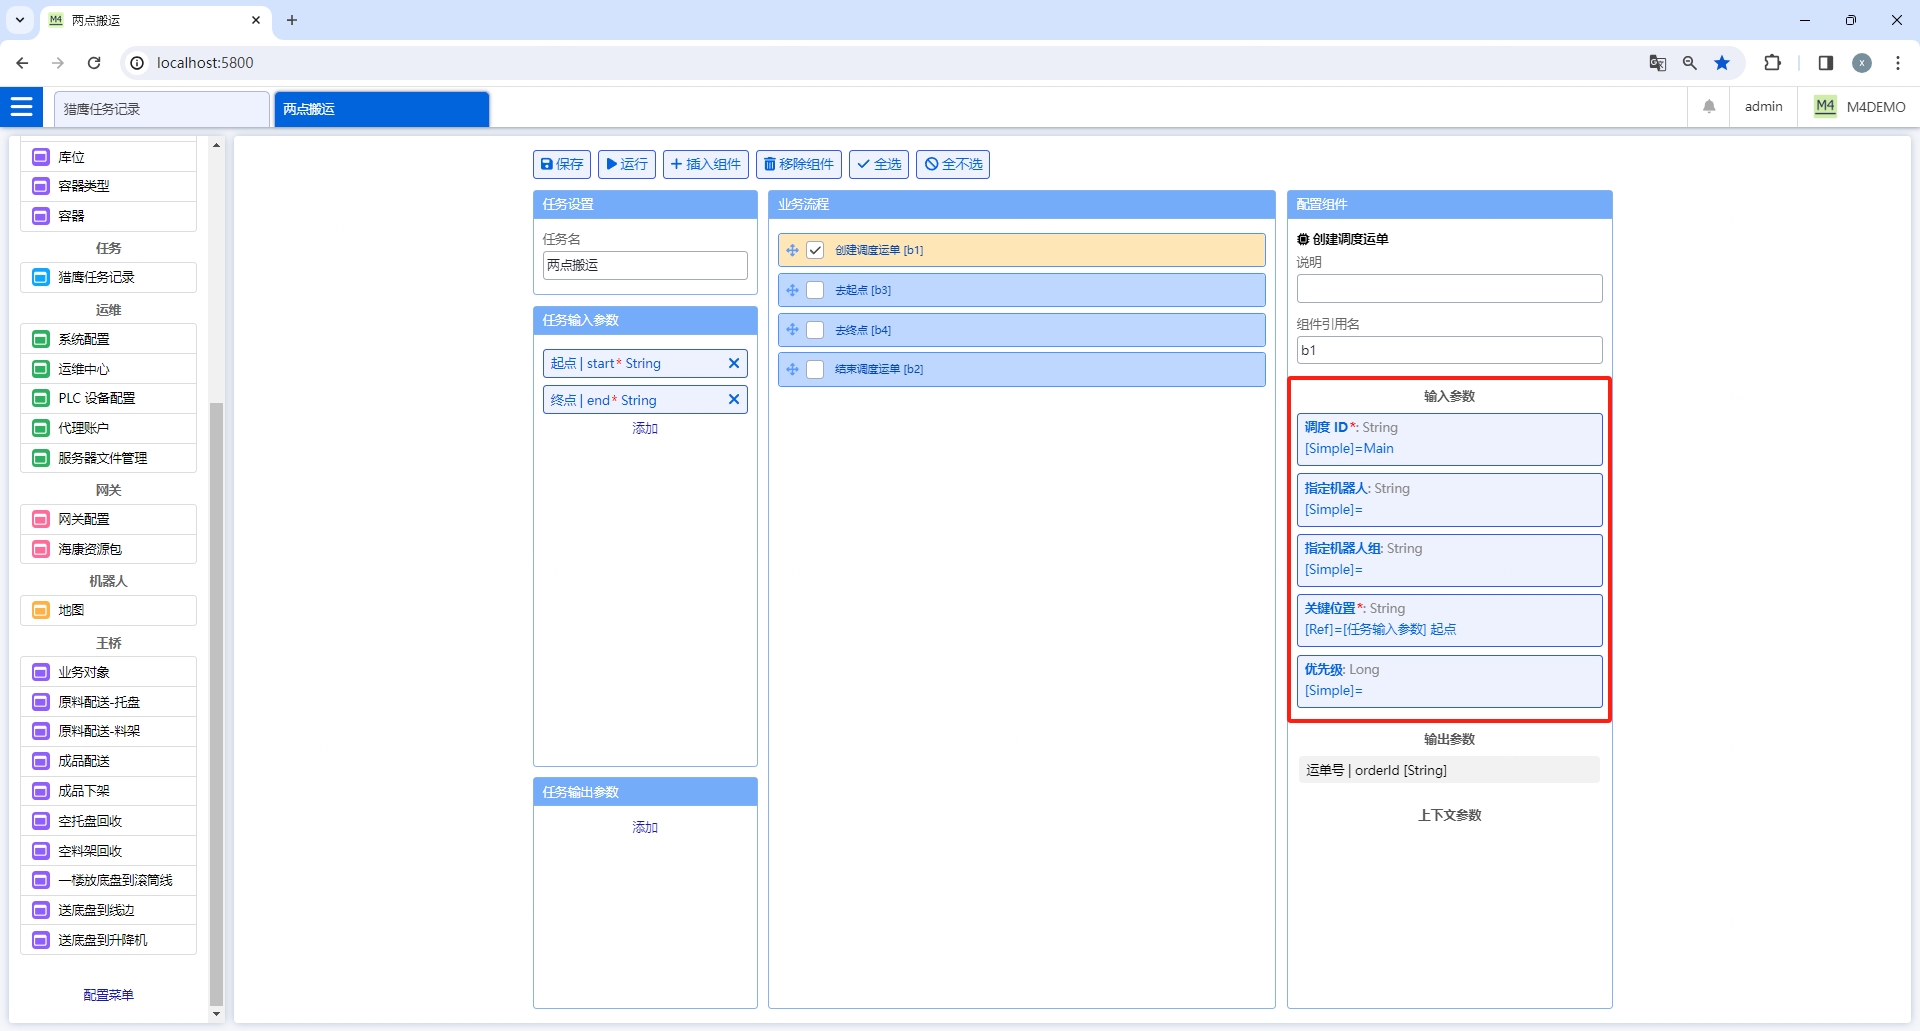Switch to 猎鹰任务记录 tab
The height and width of the screenshot is (1031, 1920).
click(162, 109)
